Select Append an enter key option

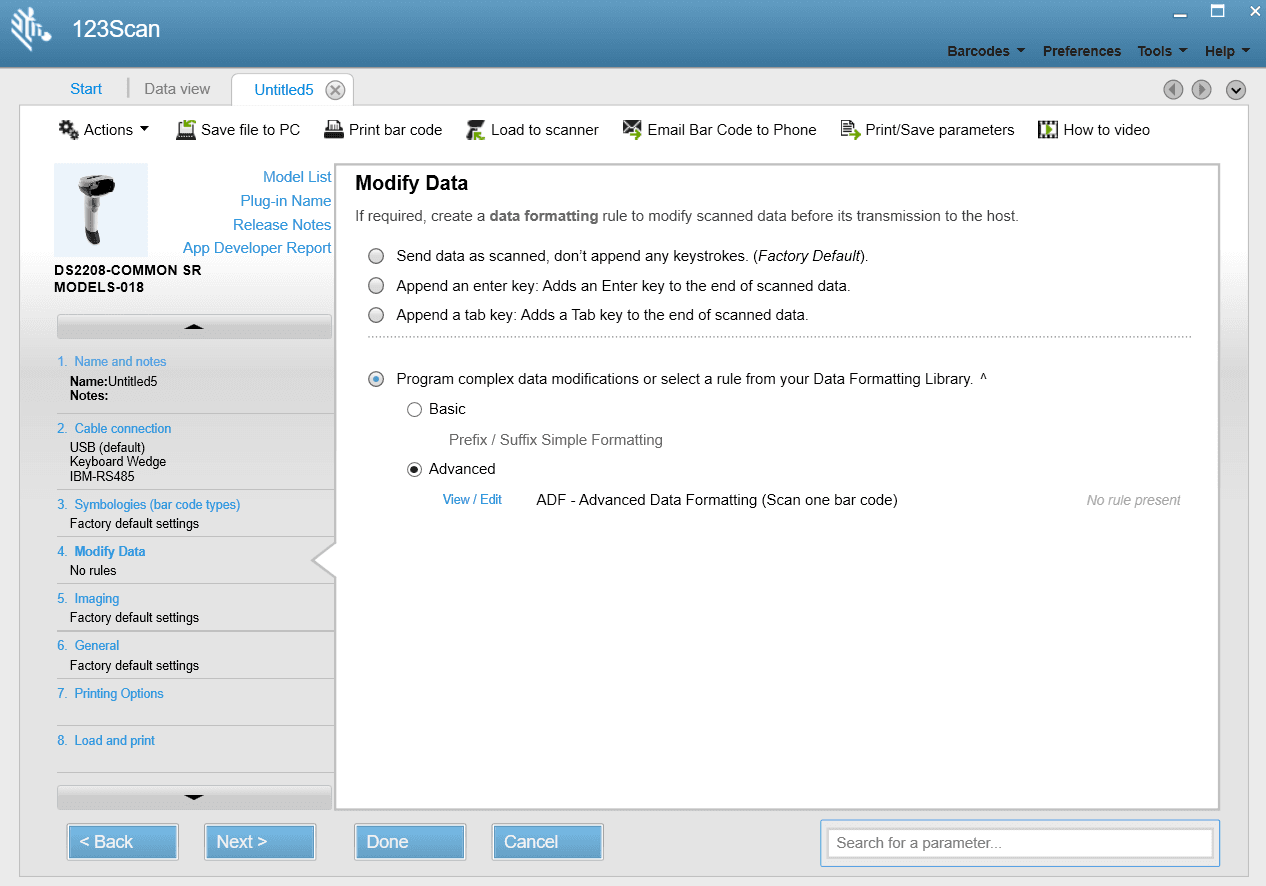click(376, 286)
